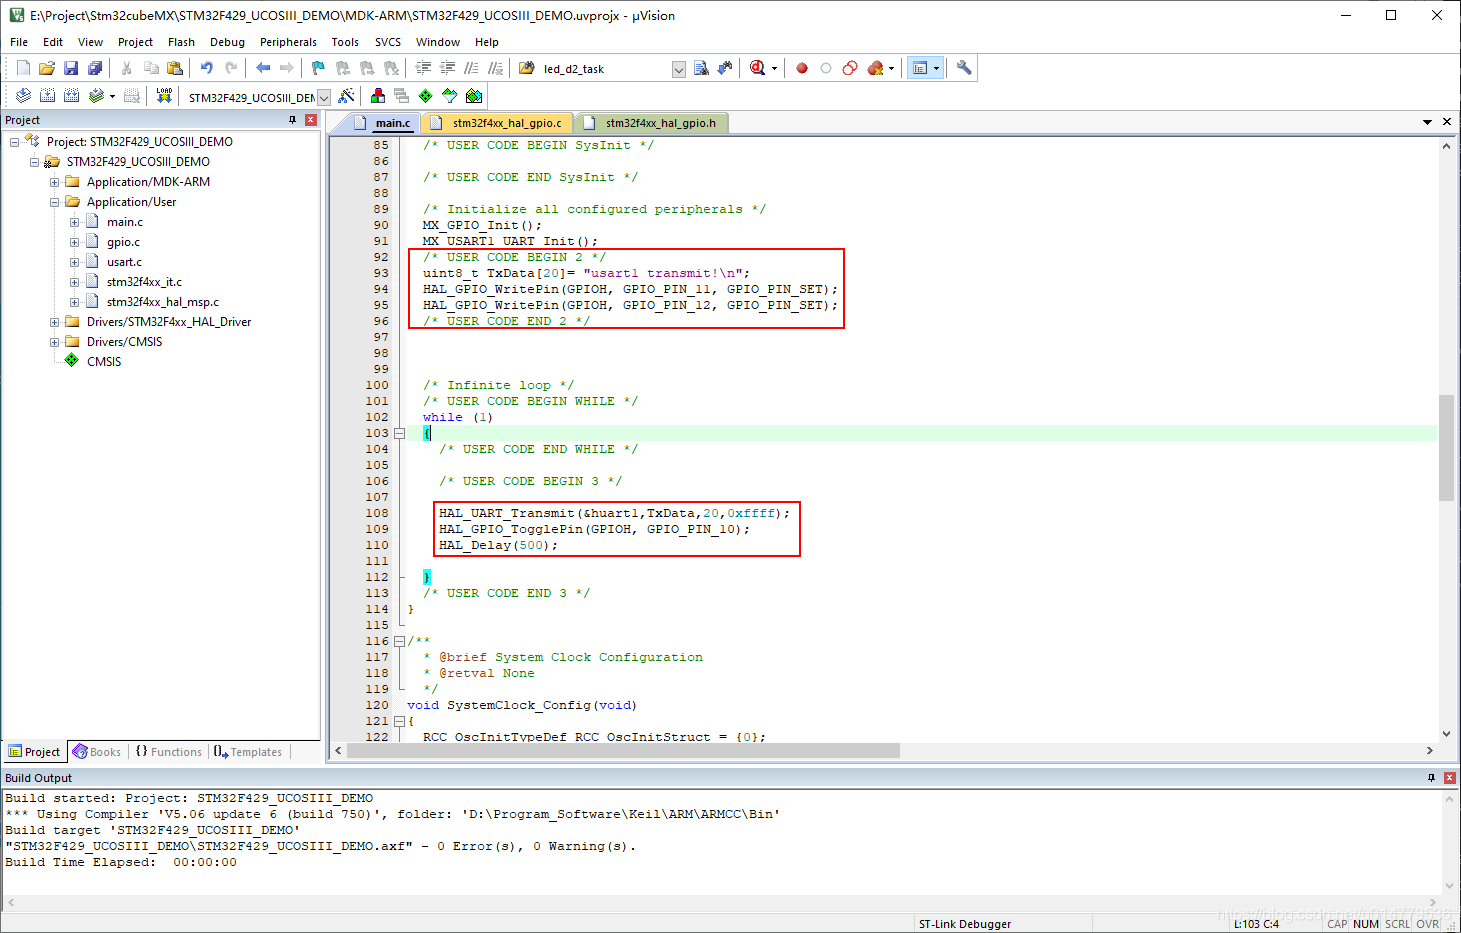Click the Open file folder icon
The image size is (1461, 933).
point(47,68)
